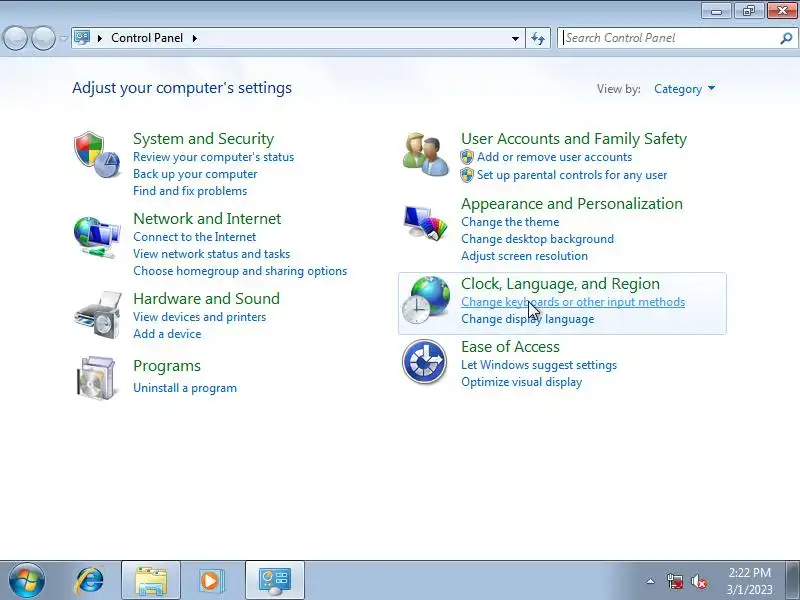Screen dimensions: 800x600
Task: Click the search magnifier icon
Action: pyautogui.click(x=786, y=38)
